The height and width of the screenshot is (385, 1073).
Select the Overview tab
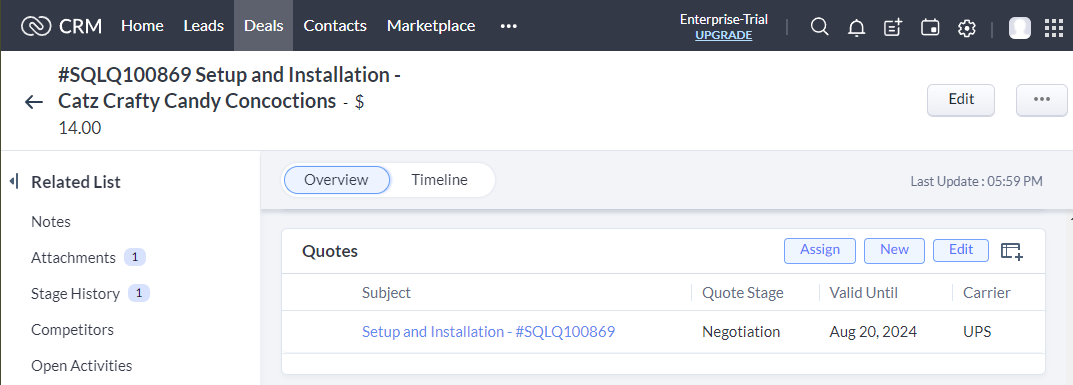337,180
